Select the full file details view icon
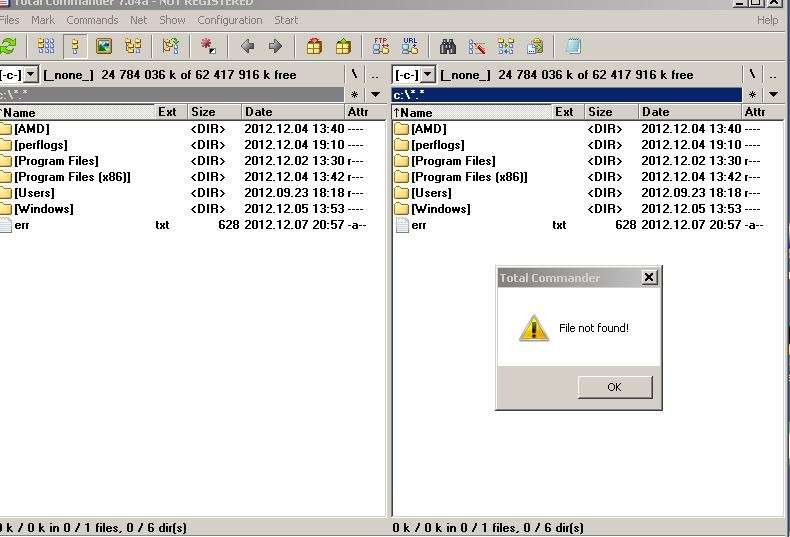Image resolution: width=790 pixels, height=537 pixels. pyautogui.click(x=75, y=47)
